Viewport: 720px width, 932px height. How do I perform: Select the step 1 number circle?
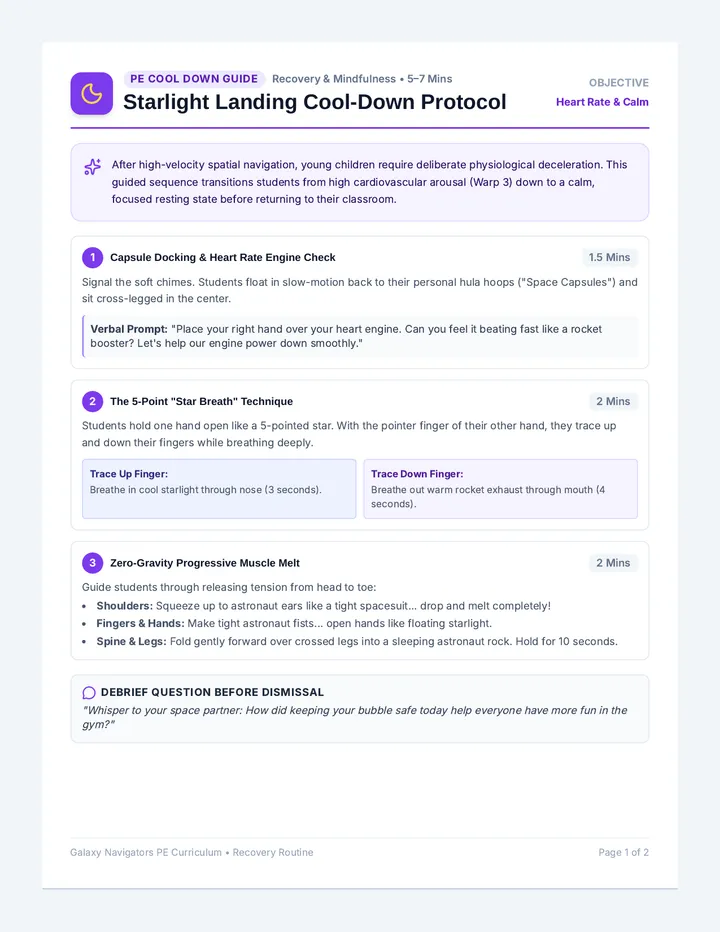tap(92, 257)
